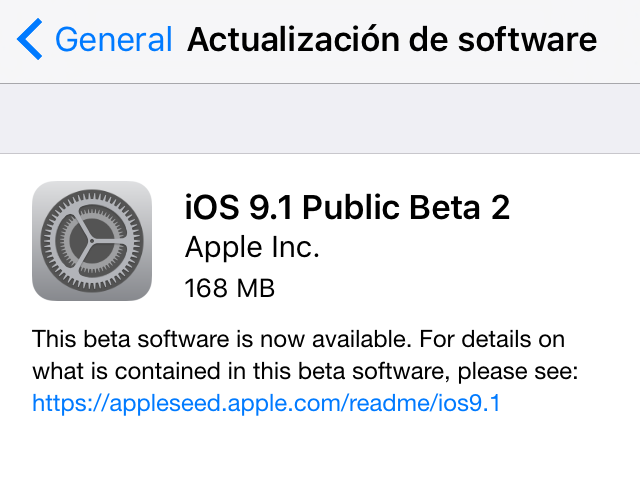The height and width of the screenshot is (492, 640).
Task: Click the center hub of the gear icon
Action: [92, 241]
